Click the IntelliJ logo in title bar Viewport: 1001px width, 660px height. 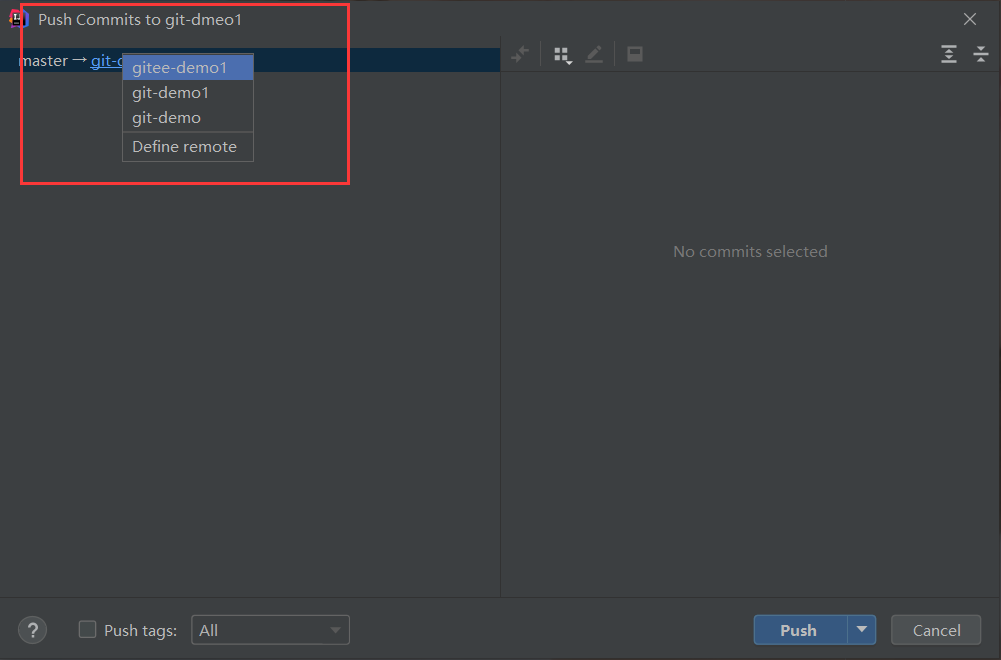click(19, 19)
